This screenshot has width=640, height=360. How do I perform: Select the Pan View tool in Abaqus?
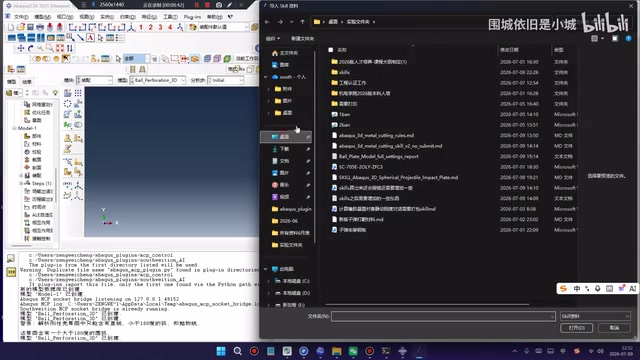pos(21,48)
